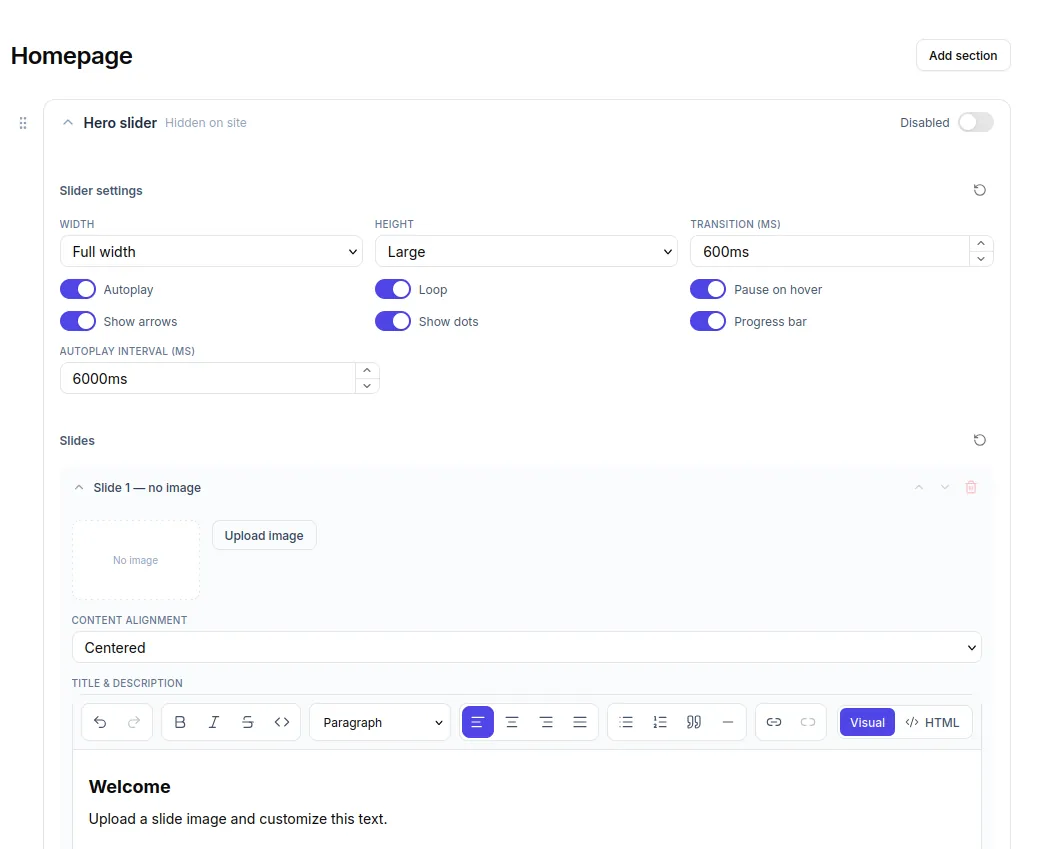Align text left
This screenshot has height=849, width=1062.
[478, 722]
